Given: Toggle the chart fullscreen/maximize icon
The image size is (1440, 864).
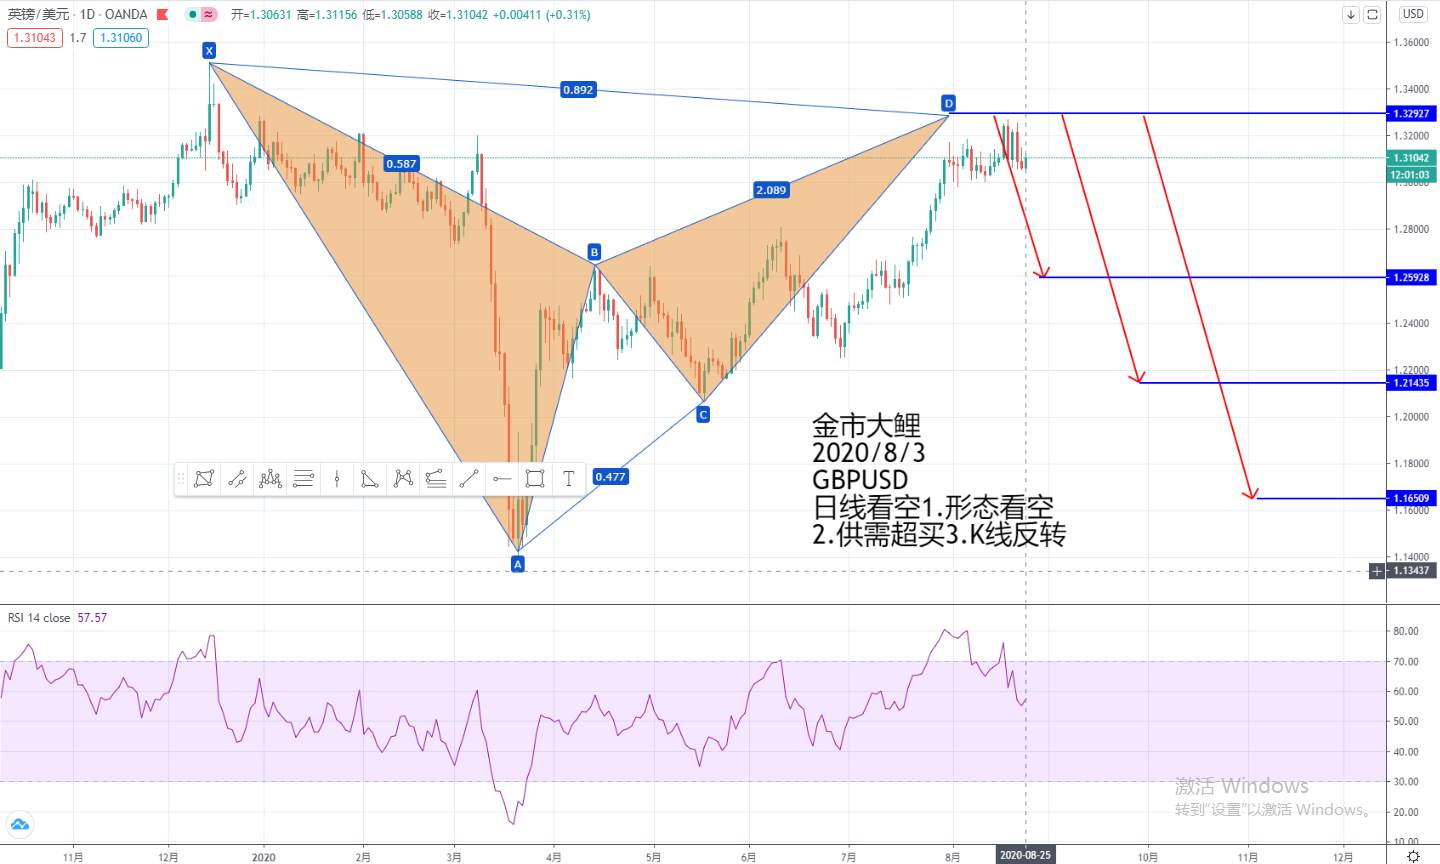Looking at the screenshot, I should [x=1373, y=14].
